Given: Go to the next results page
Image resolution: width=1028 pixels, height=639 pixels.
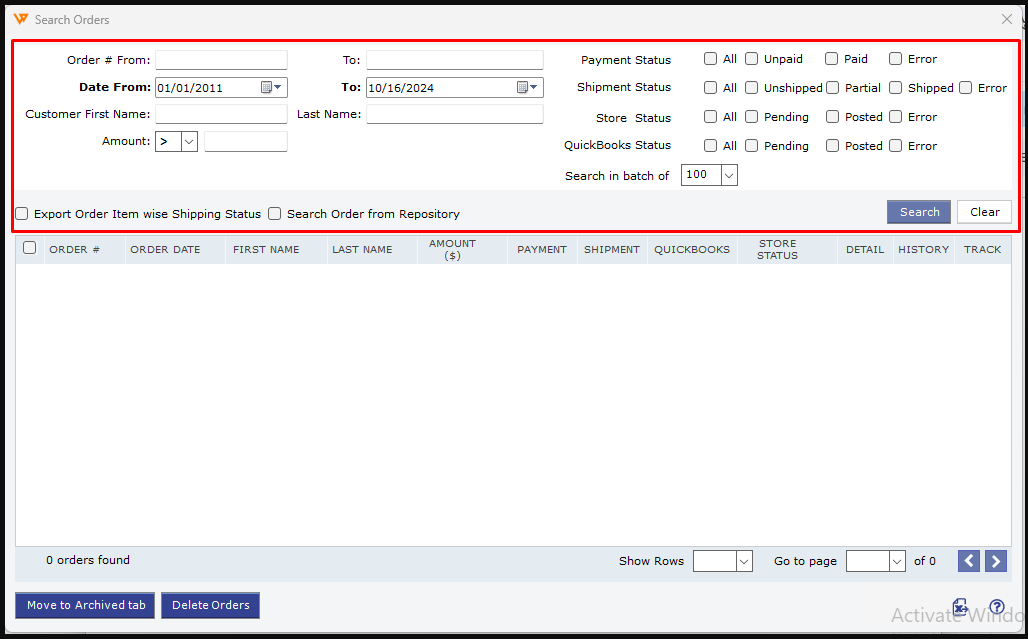Looking at the screenshot, I should pyautogui.click(x=995, y=561).
